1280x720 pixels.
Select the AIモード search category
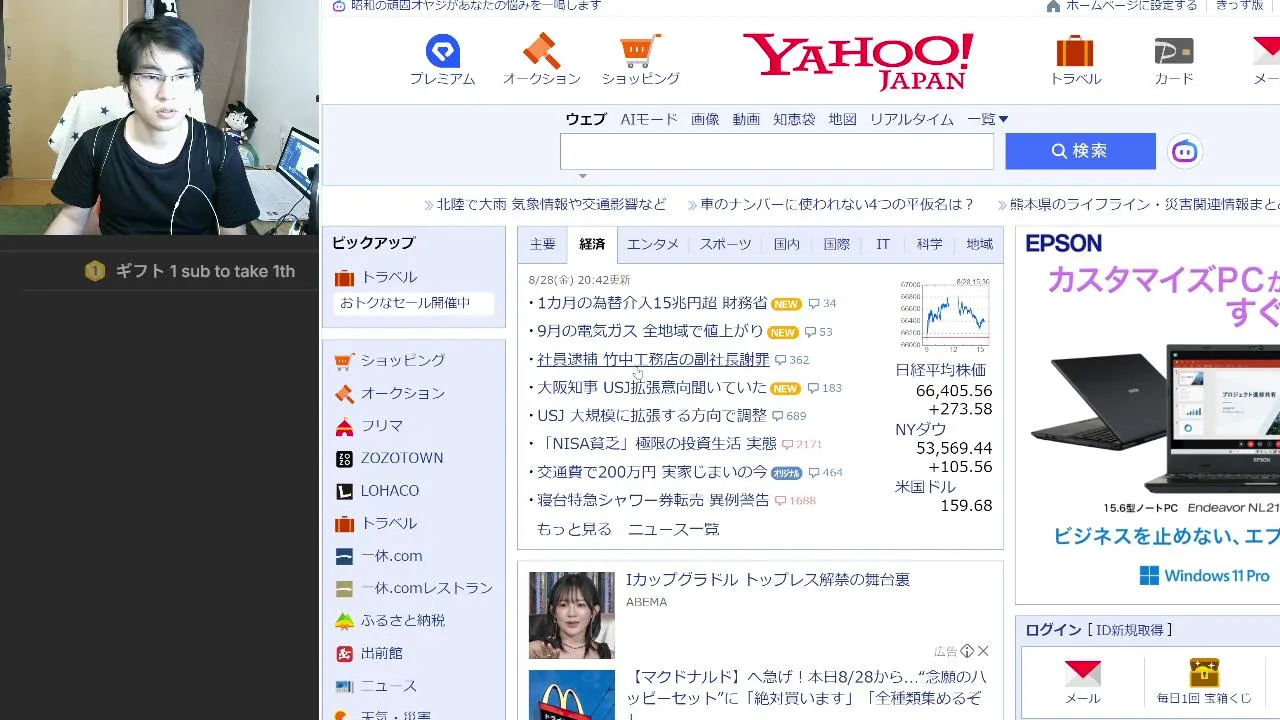[x=649, y=119]
